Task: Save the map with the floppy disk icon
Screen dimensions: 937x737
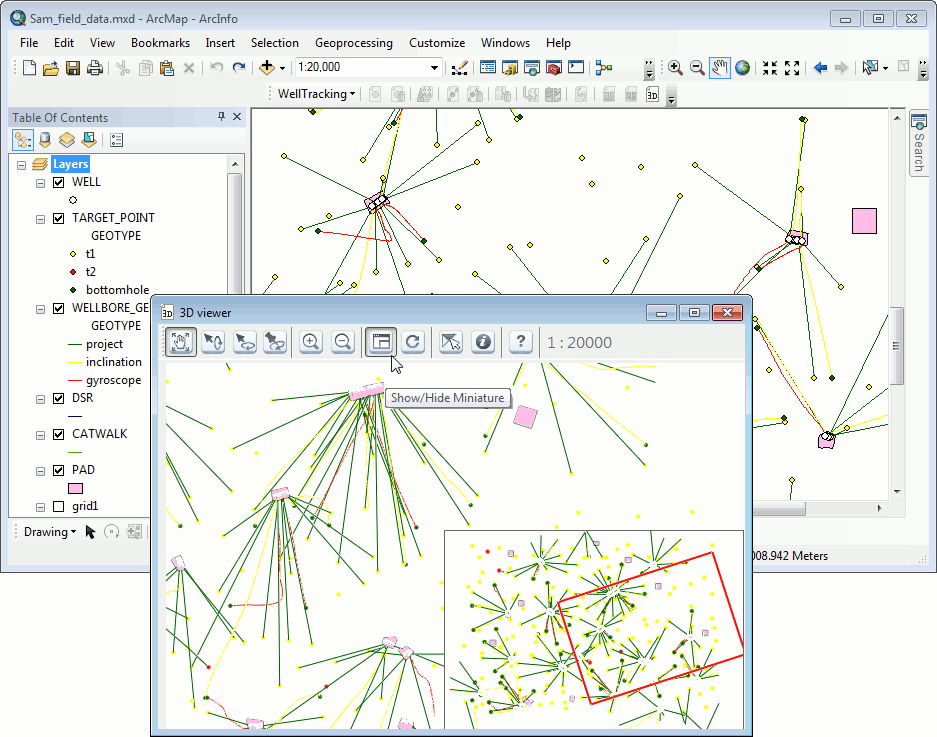Action: coord(73,68)
